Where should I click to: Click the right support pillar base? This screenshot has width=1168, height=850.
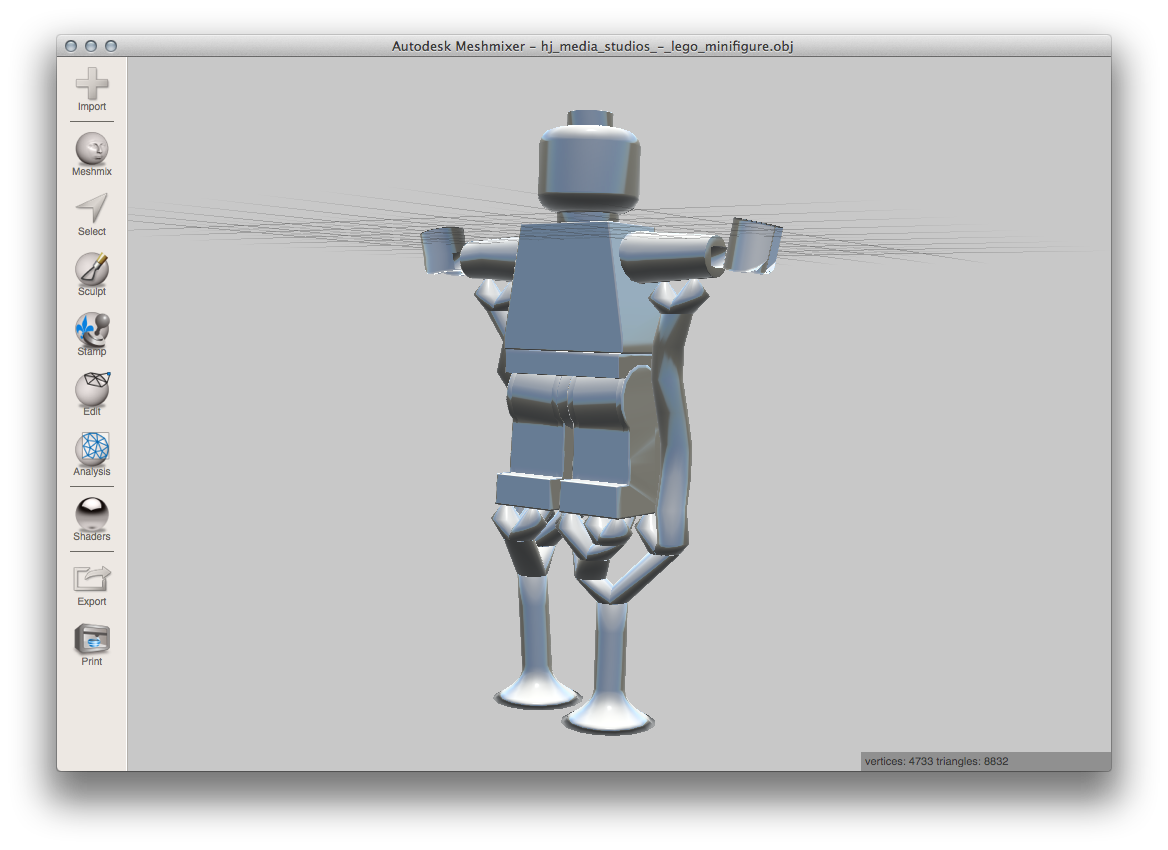[608, 717]
